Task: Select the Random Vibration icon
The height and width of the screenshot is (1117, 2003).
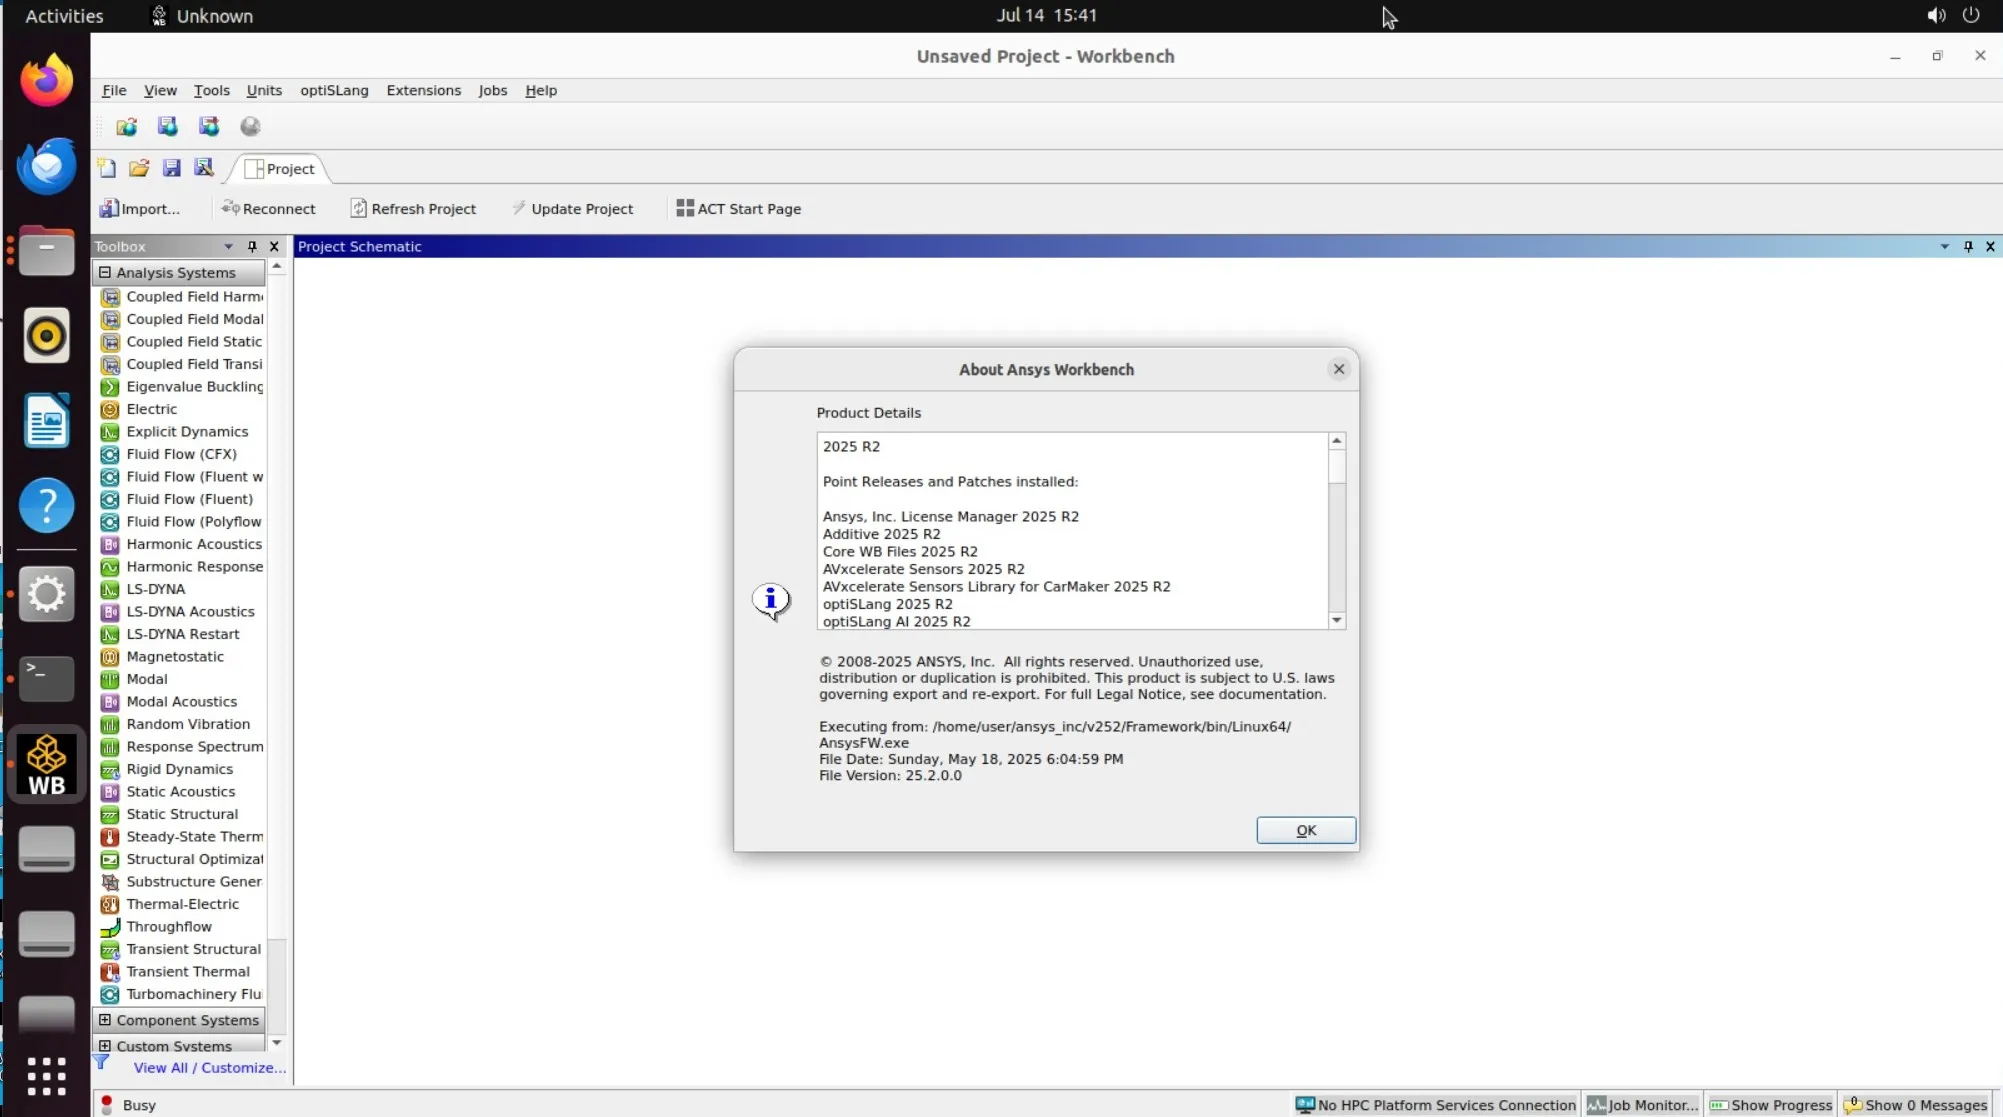Action: (110, 724)
